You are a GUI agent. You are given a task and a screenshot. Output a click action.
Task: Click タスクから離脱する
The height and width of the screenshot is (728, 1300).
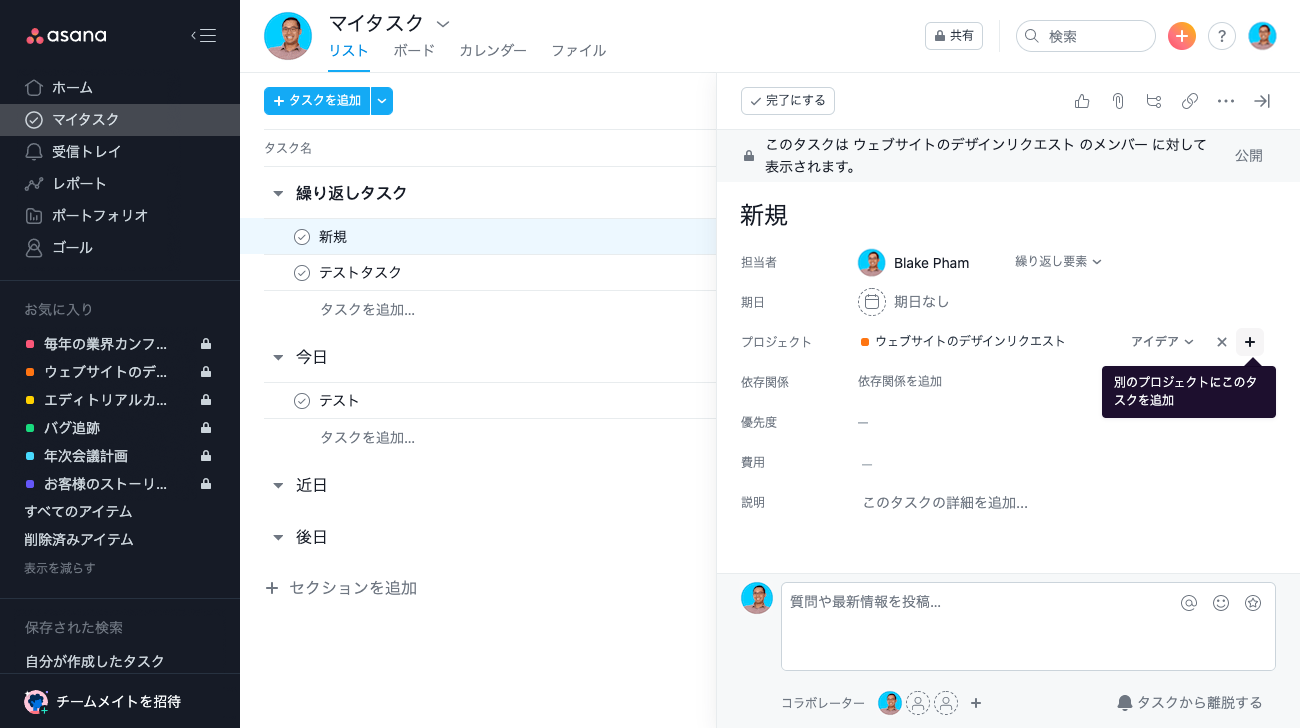pyautogui.click(x=1190, y=703)
